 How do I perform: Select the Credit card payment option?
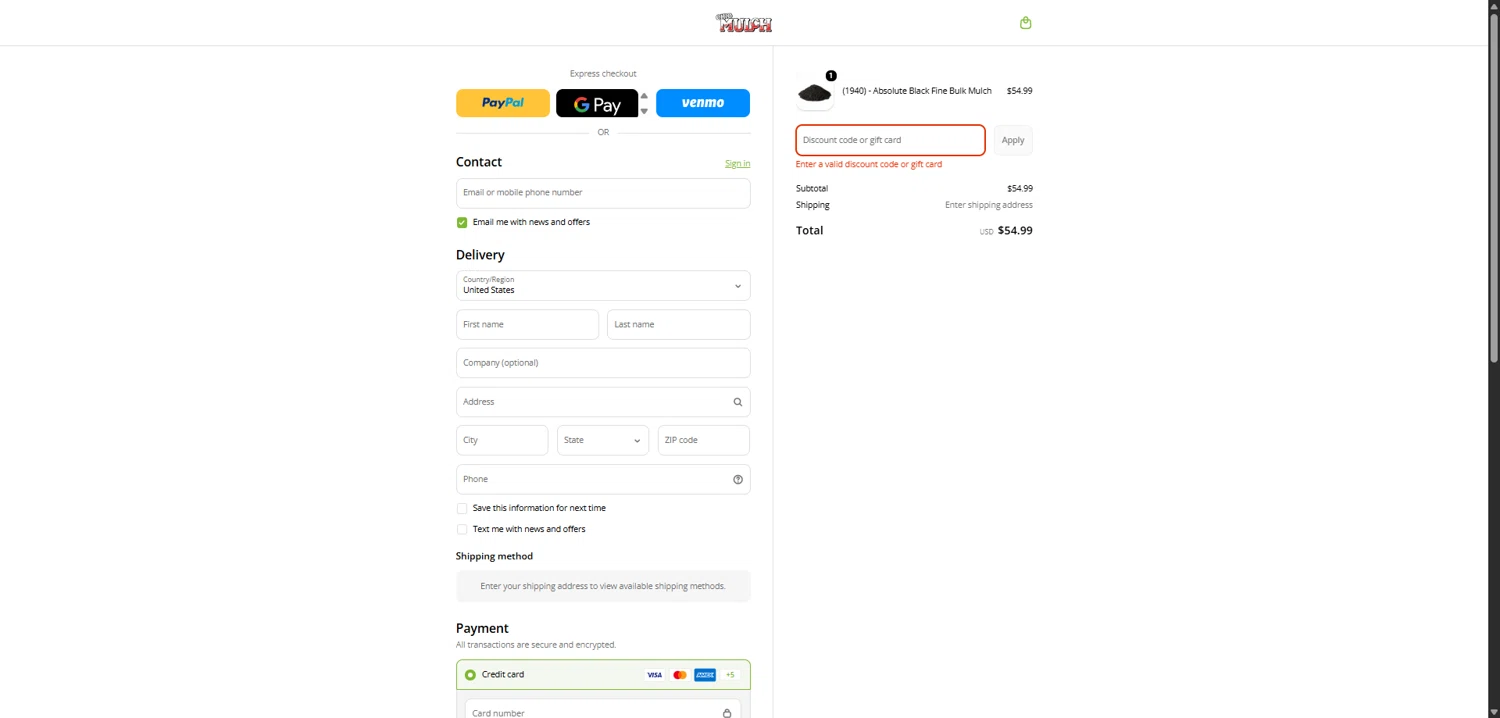tap(470, 675)
